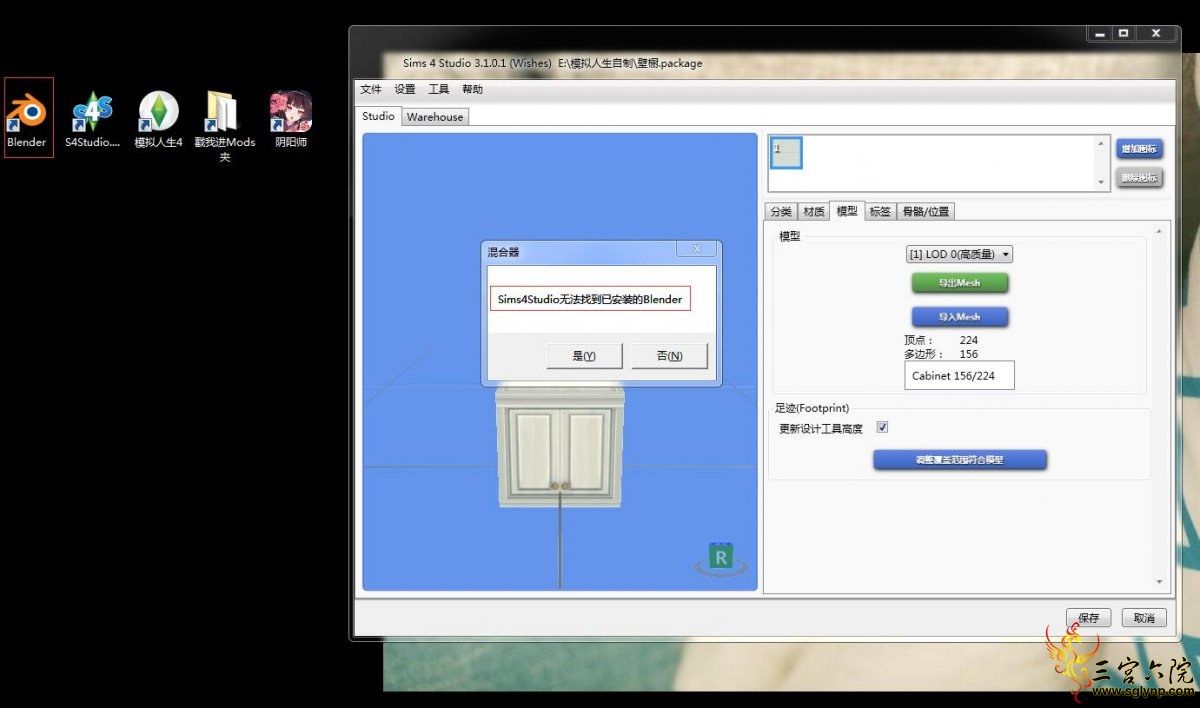Click the swatch list scroll down arrow
Viewport: 1200px width, 708px height.
point(1102,182)
